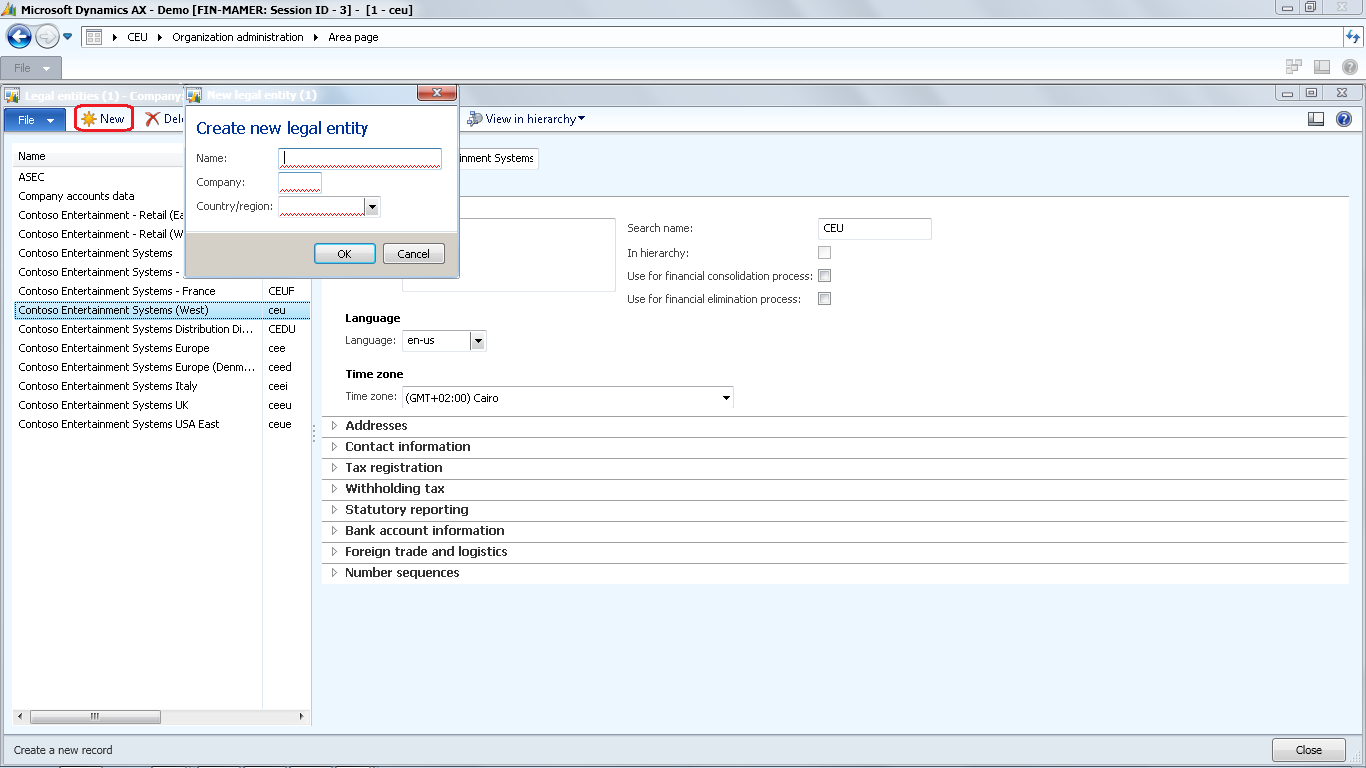Select Contoso Entertainment Systems Europe (Denmark) row
1366x768 pixels.
pyautogui.click(x=162, y=367)
